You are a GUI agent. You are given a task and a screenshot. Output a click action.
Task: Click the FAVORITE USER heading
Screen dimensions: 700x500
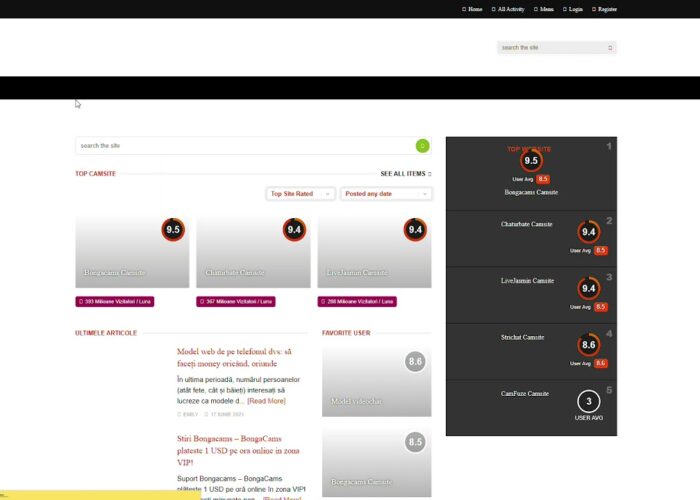(x=346, y=333)
